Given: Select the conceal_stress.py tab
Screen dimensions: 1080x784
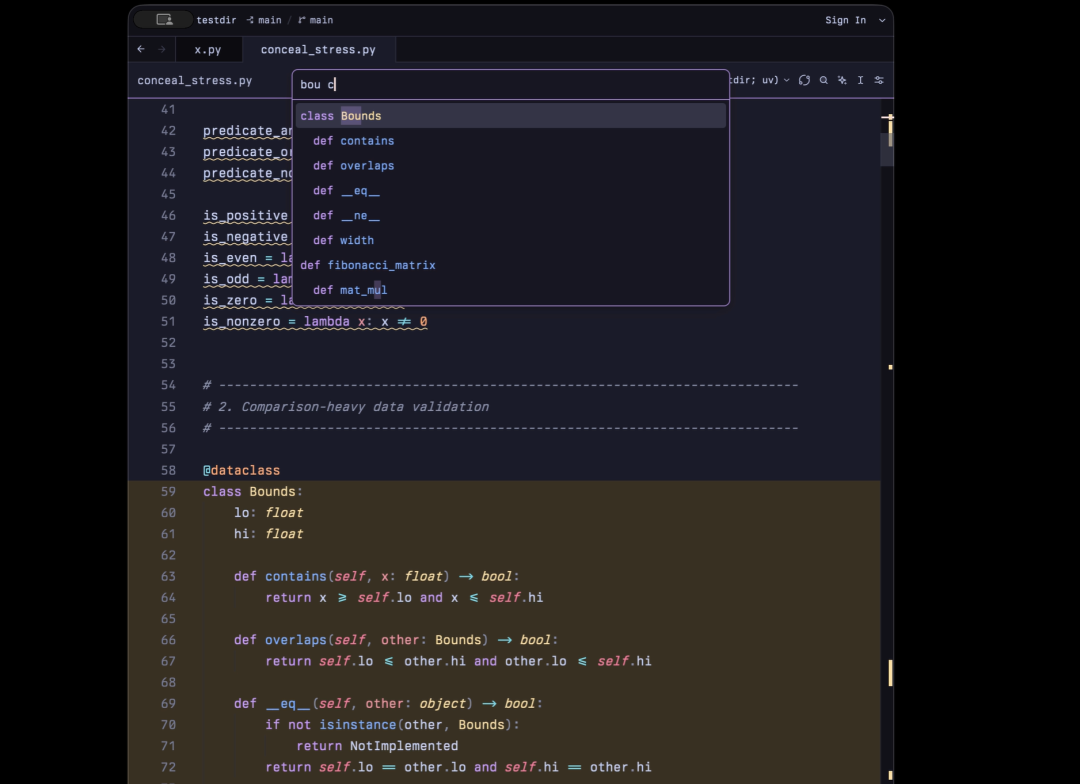Looking at the screenshot, I should click(x=318, y=50).
